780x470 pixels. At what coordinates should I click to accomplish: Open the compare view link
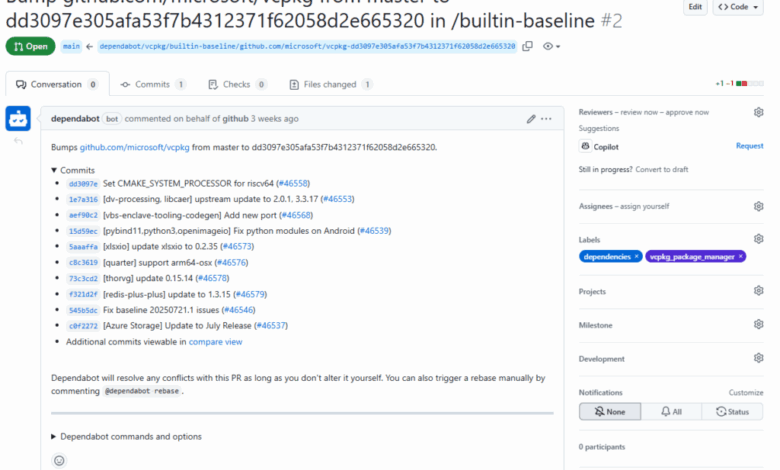[215, 342]
